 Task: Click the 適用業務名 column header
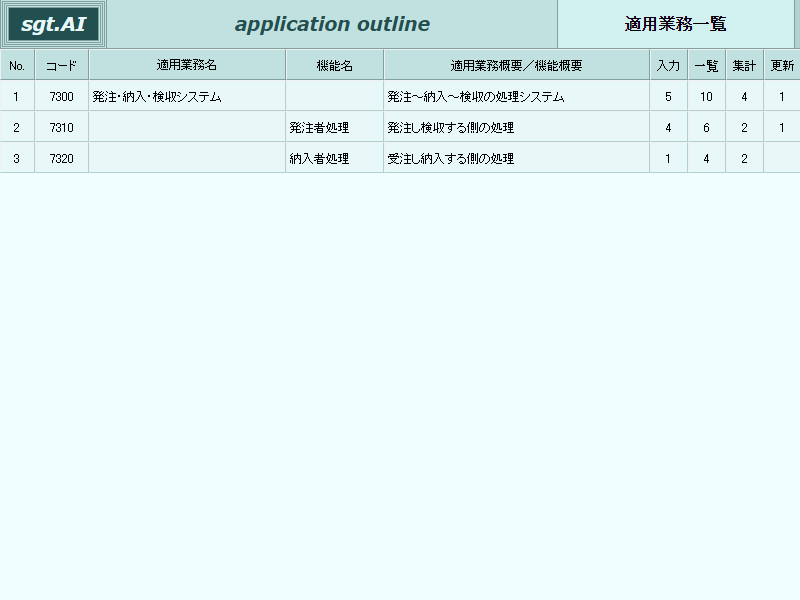(x=187, y=65)
